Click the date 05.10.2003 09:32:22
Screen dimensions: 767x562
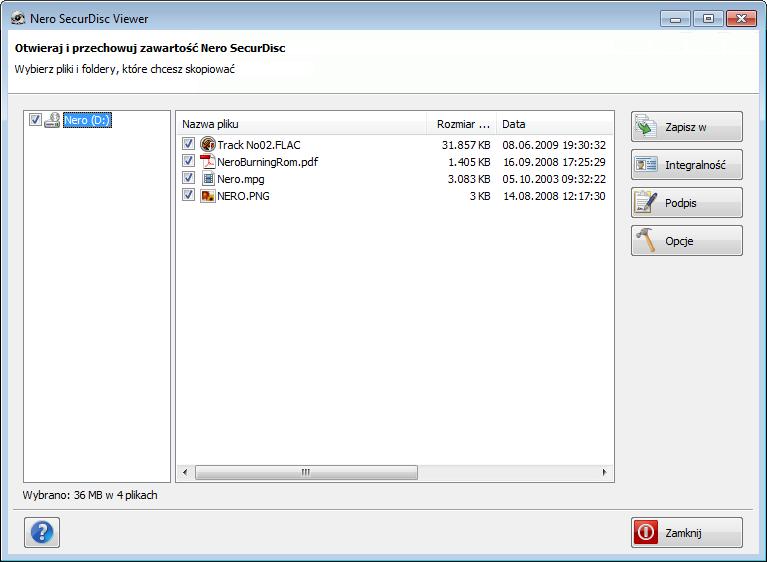coord(554,179)
